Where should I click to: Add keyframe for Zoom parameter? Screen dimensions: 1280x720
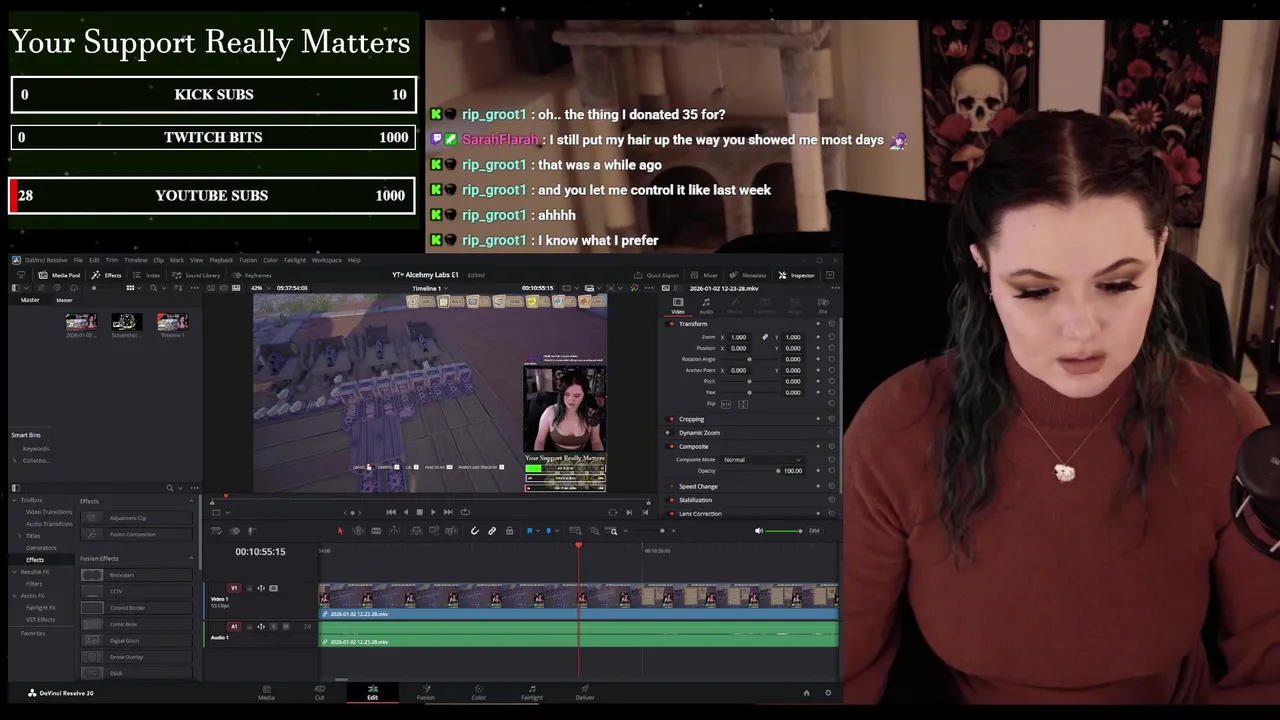(818, 337)
